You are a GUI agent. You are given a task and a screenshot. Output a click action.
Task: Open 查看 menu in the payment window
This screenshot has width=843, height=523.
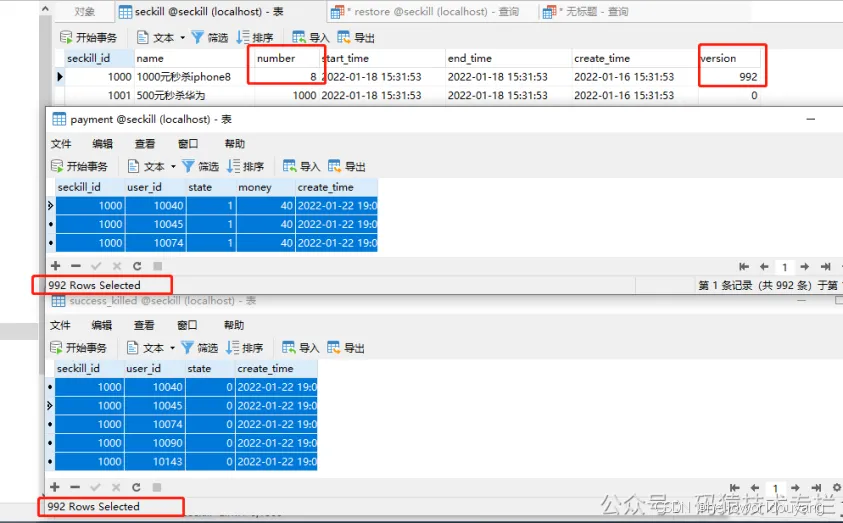[x=145, y=144]
